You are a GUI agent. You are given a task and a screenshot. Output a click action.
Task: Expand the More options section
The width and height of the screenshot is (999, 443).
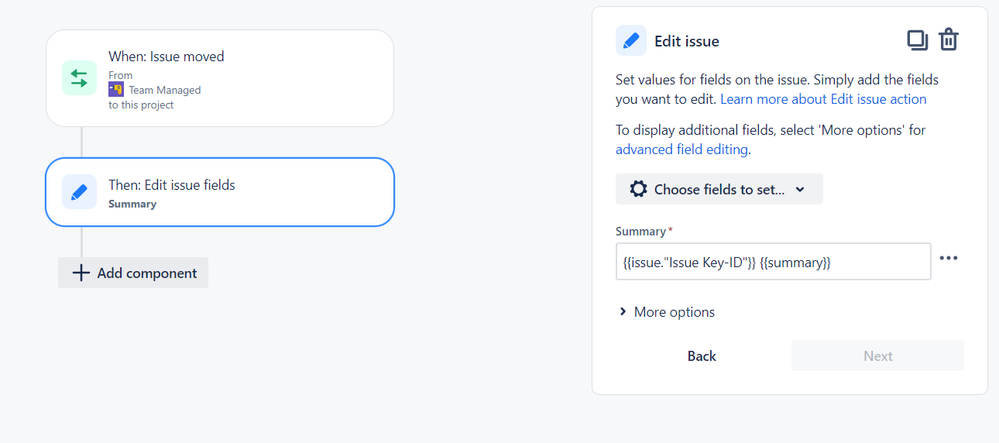click(x=667, y=312)
